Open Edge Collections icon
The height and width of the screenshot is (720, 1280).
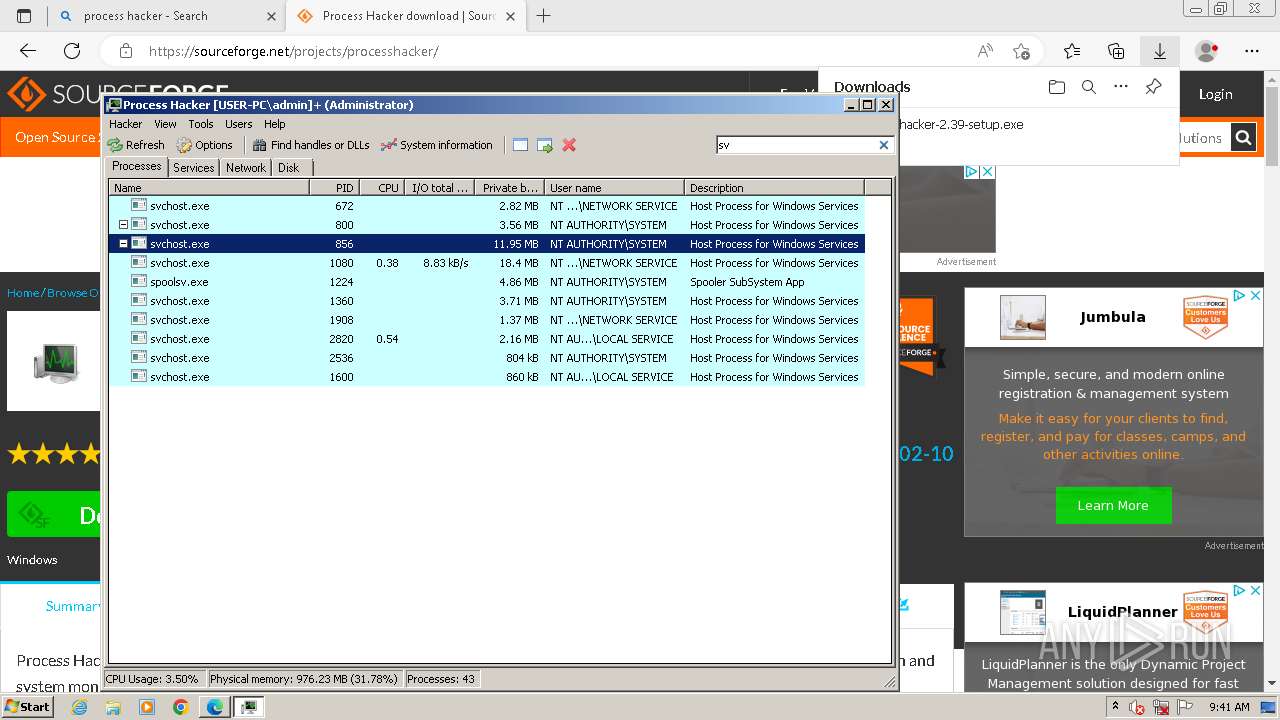(1116, 51)
